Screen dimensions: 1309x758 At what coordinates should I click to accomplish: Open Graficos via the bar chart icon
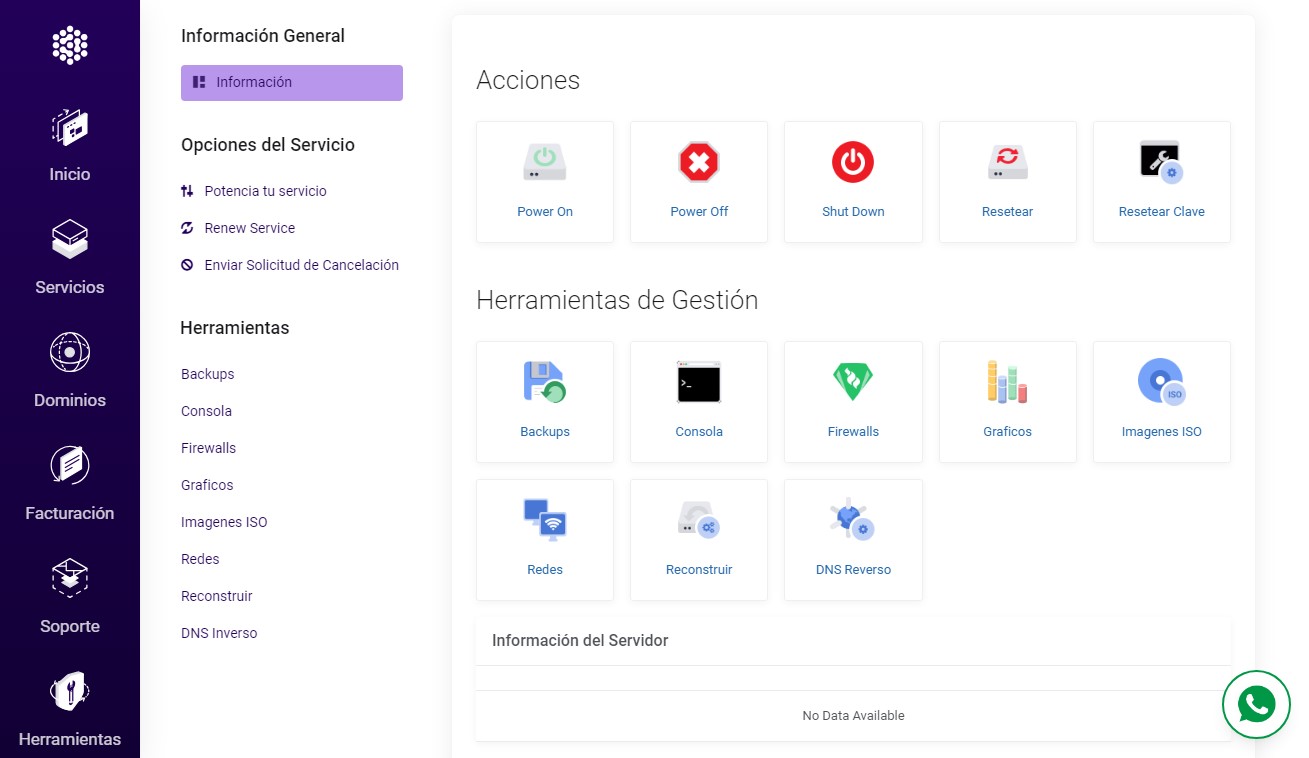tap(1007, 381)
